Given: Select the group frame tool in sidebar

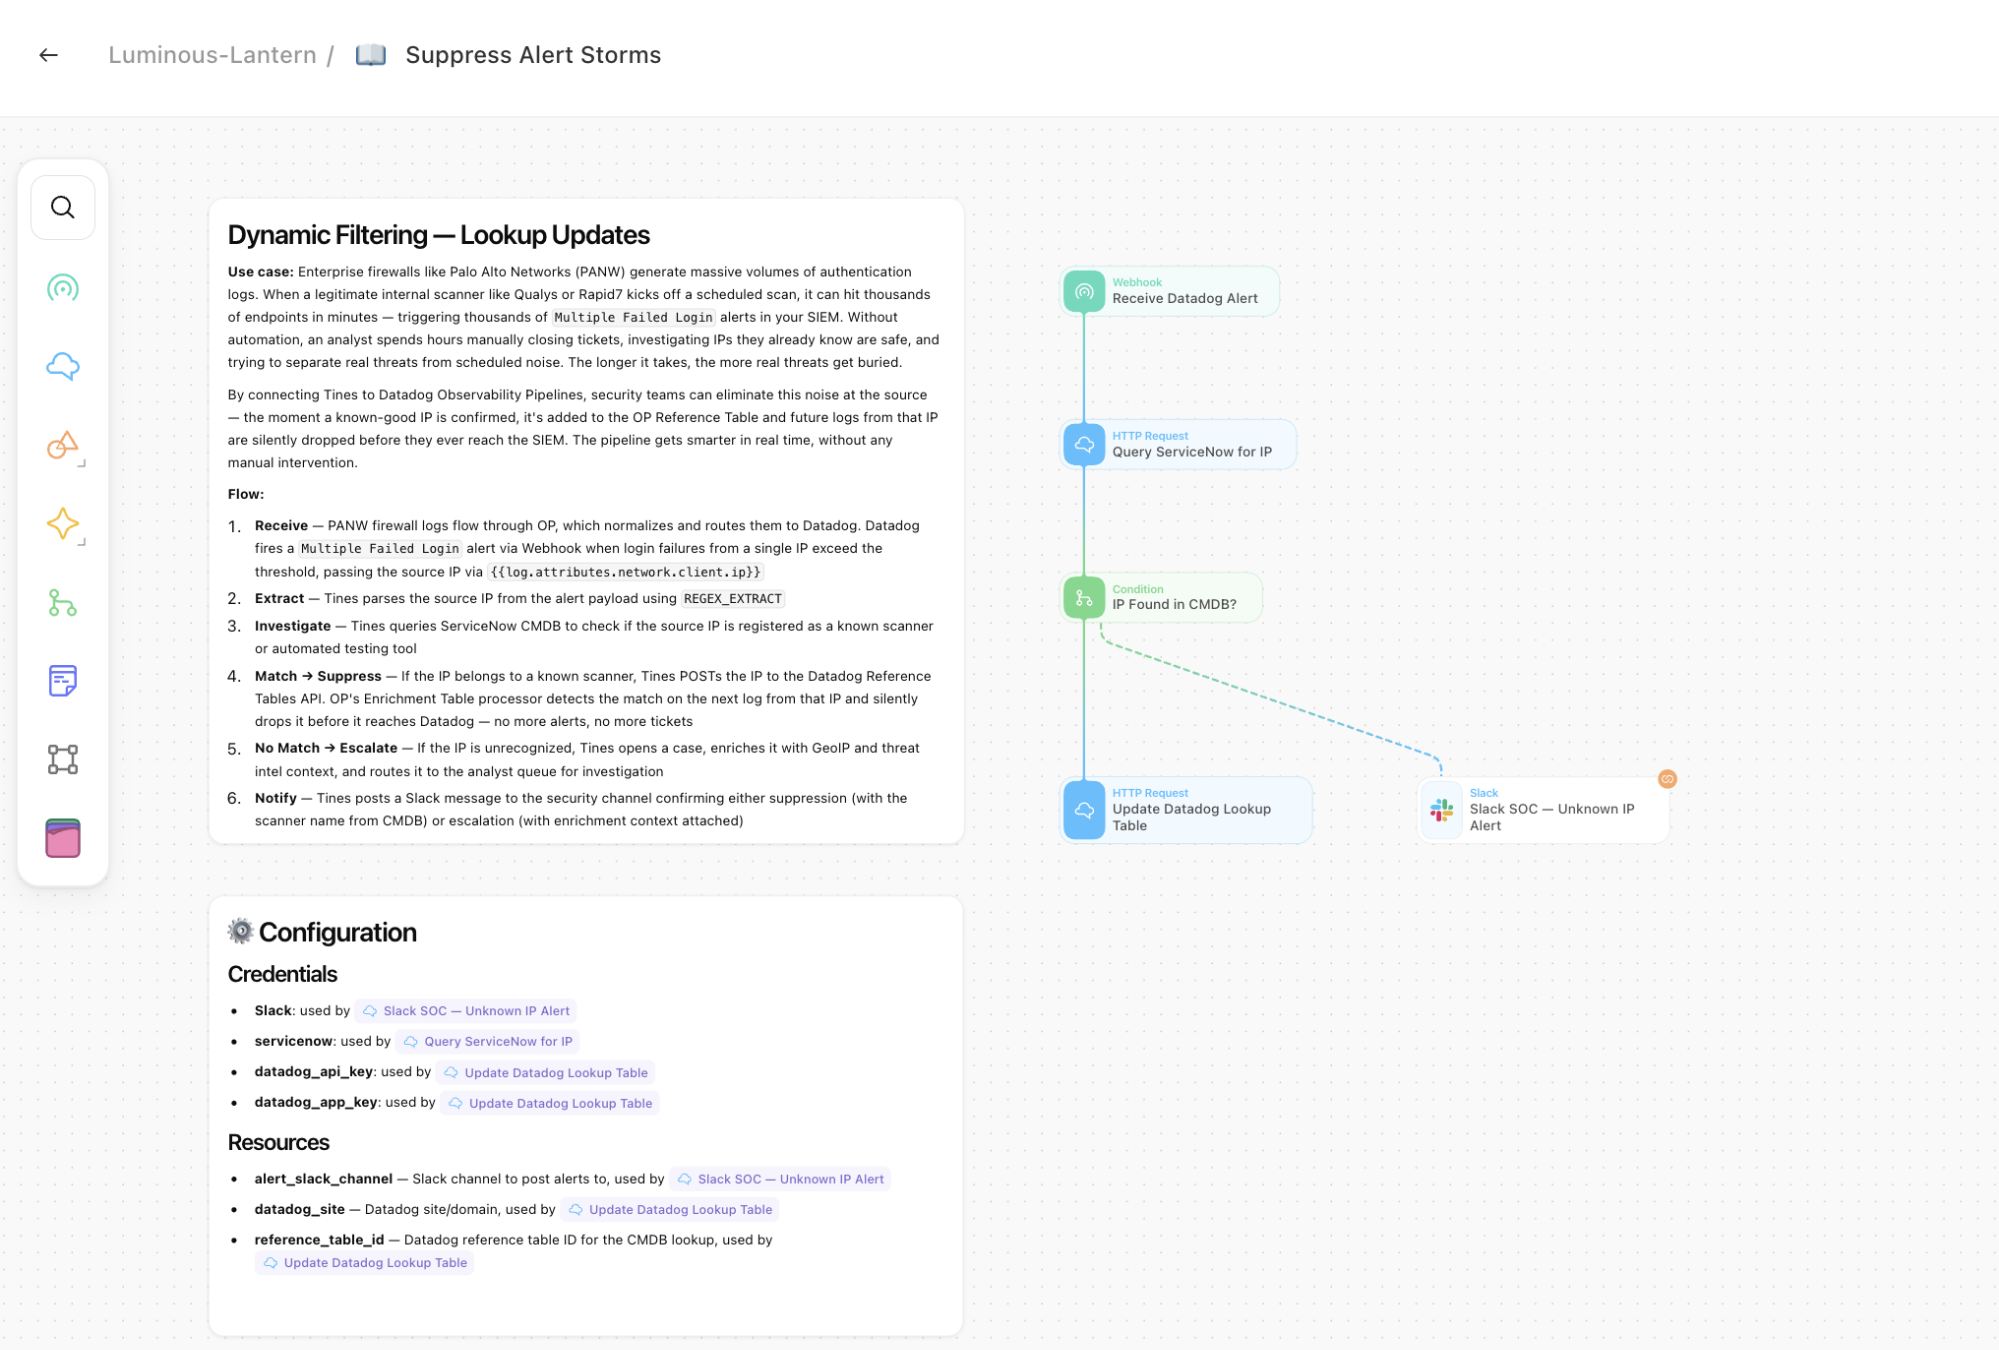Looking at the screenshot, I should (x=63, y=760).
